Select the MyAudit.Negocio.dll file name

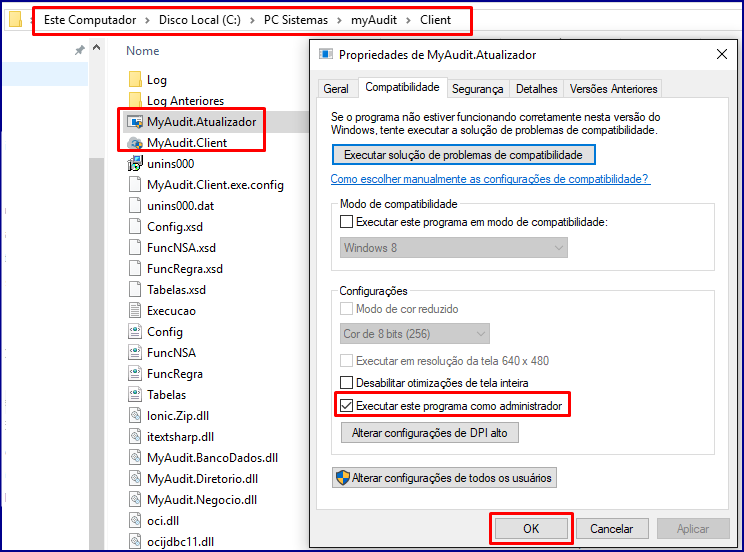click(202, 500)
